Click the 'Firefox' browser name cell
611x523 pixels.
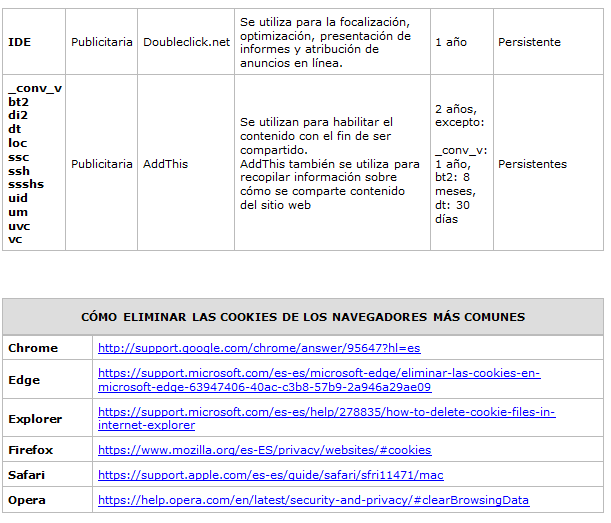pyautogui.click(x=31, y=450)
